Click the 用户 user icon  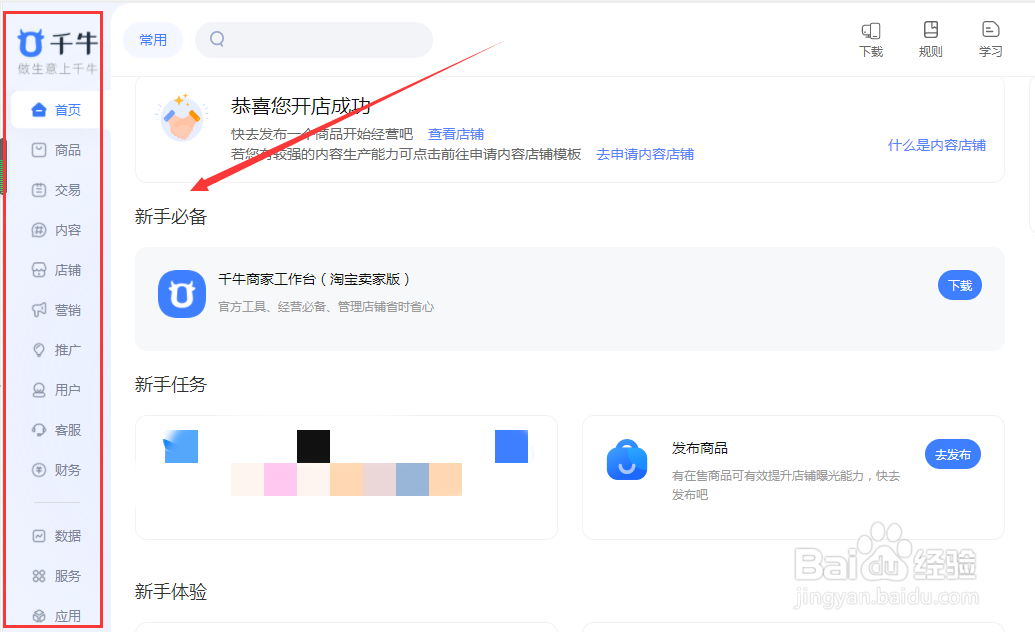(39, 390)
